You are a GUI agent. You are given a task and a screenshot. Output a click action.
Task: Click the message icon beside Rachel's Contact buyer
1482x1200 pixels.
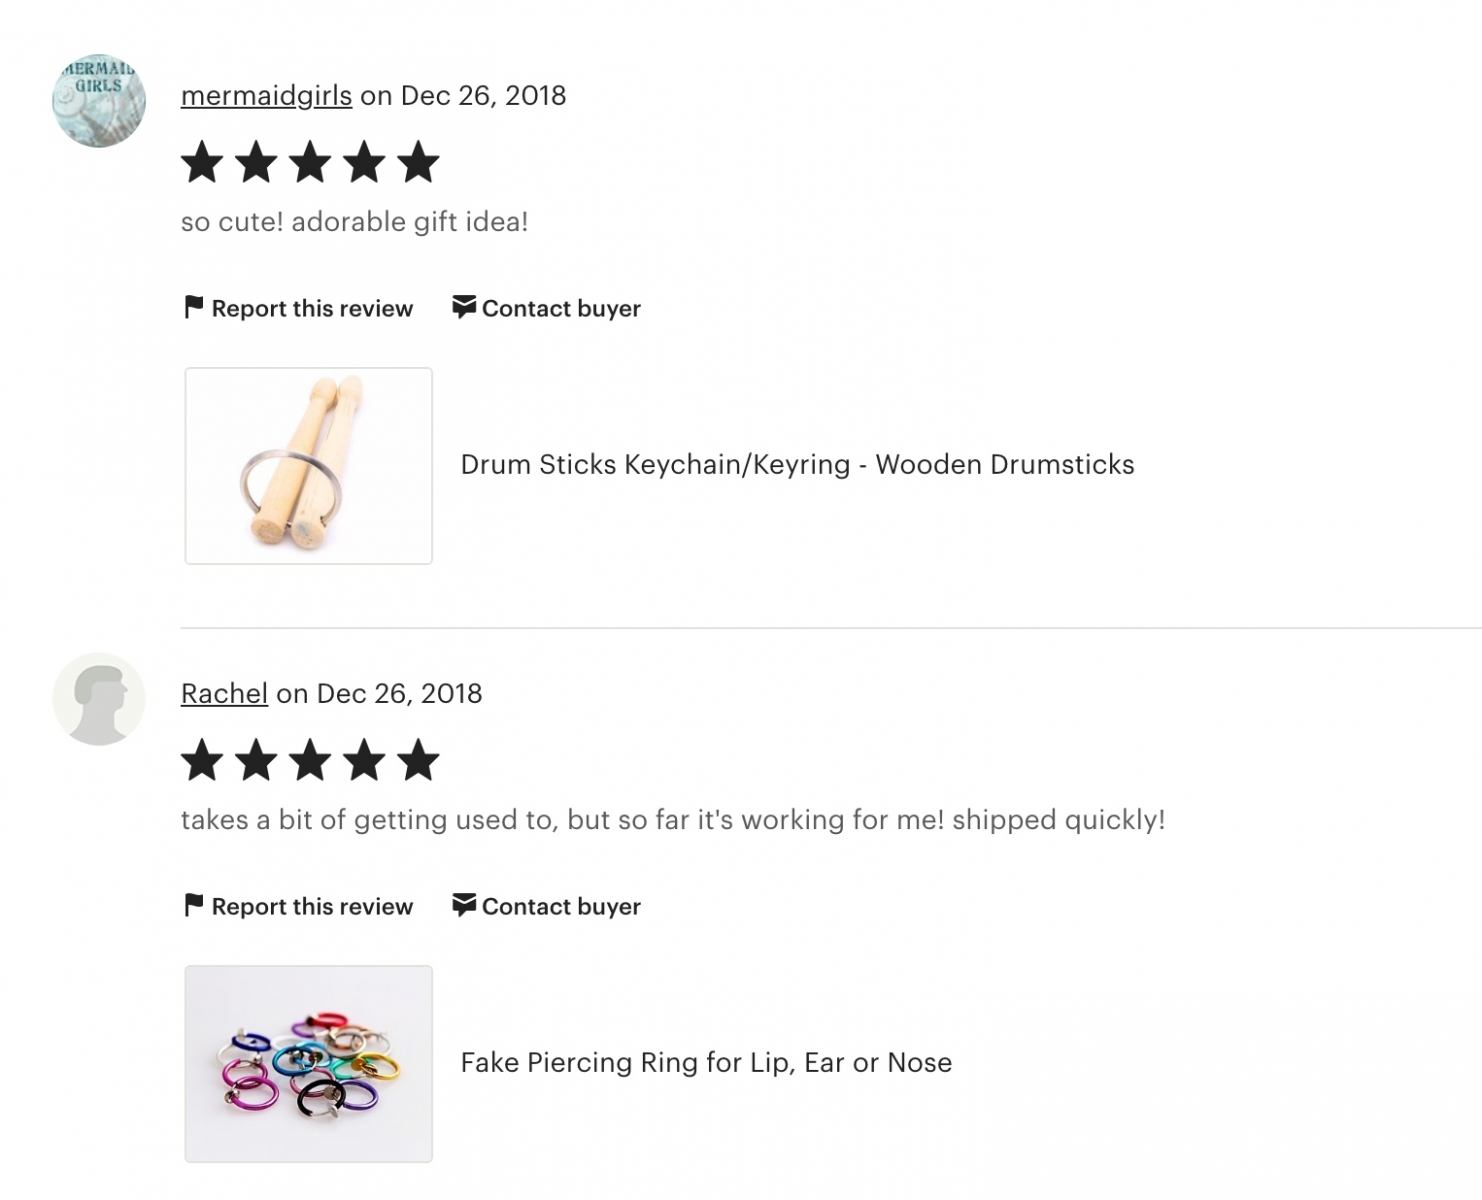click(x=464, y=905)
